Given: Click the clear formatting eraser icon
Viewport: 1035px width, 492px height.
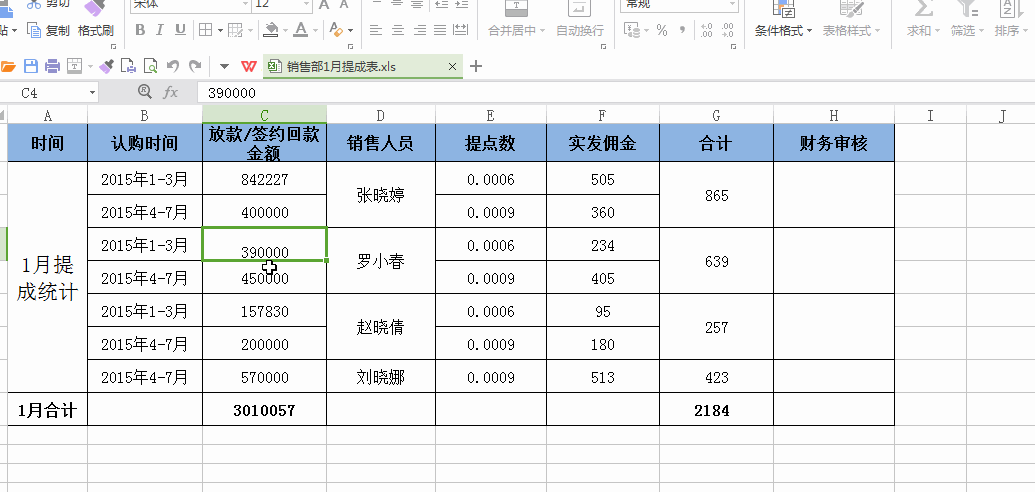Looking at the screenshot, I should point(336,30).
